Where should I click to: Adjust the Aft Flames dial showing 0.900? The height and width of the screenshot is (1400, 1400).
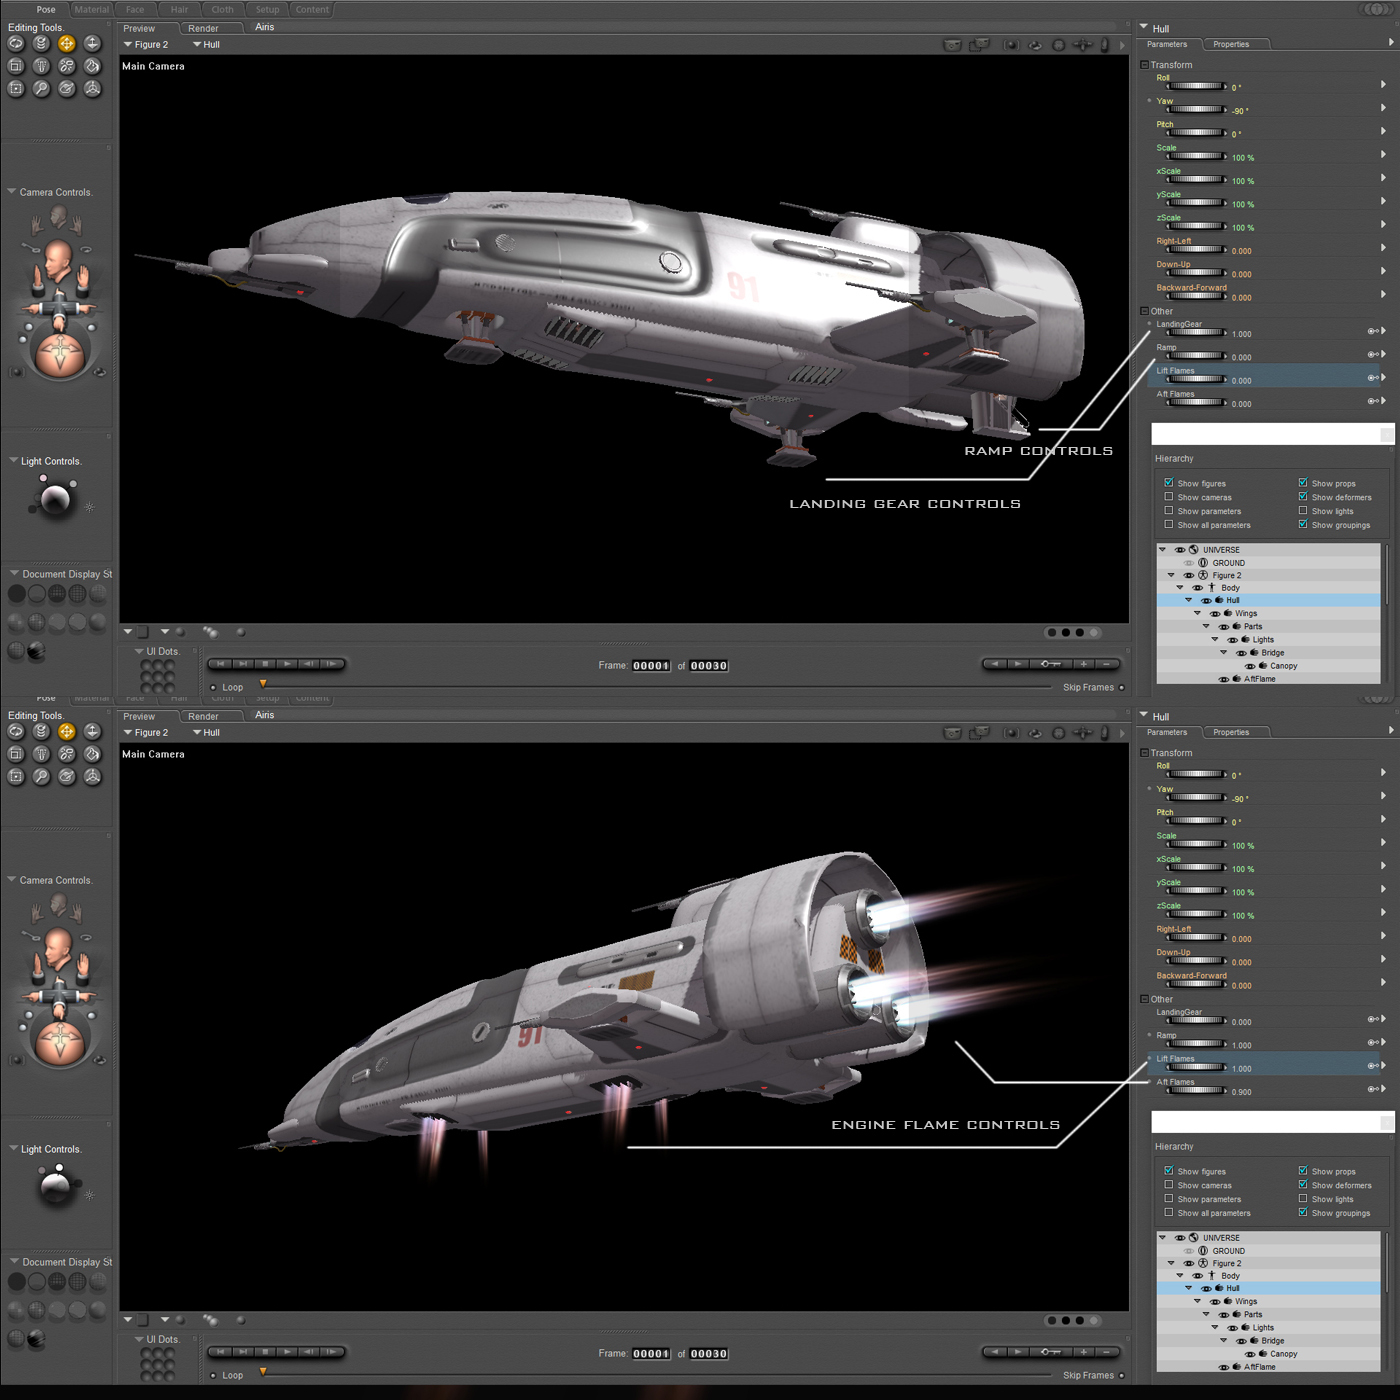coord(1196,1091)
